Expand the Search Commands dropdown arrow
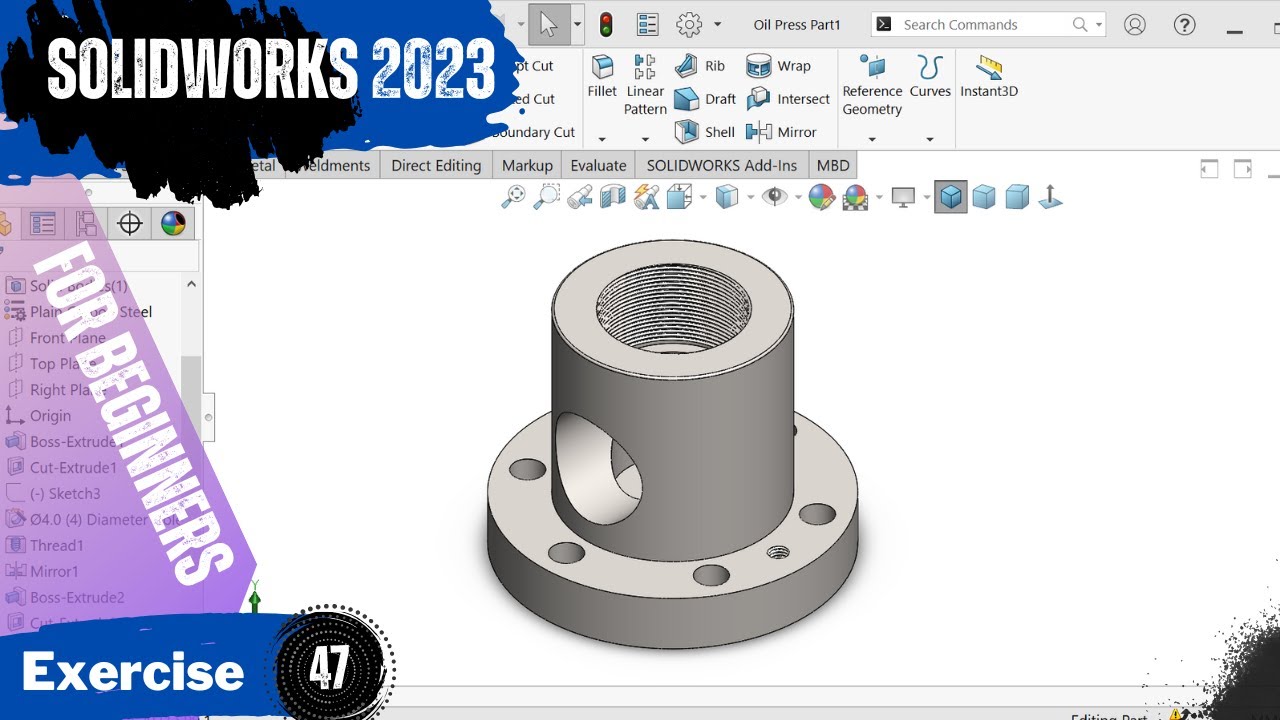 pos(1099,24)
